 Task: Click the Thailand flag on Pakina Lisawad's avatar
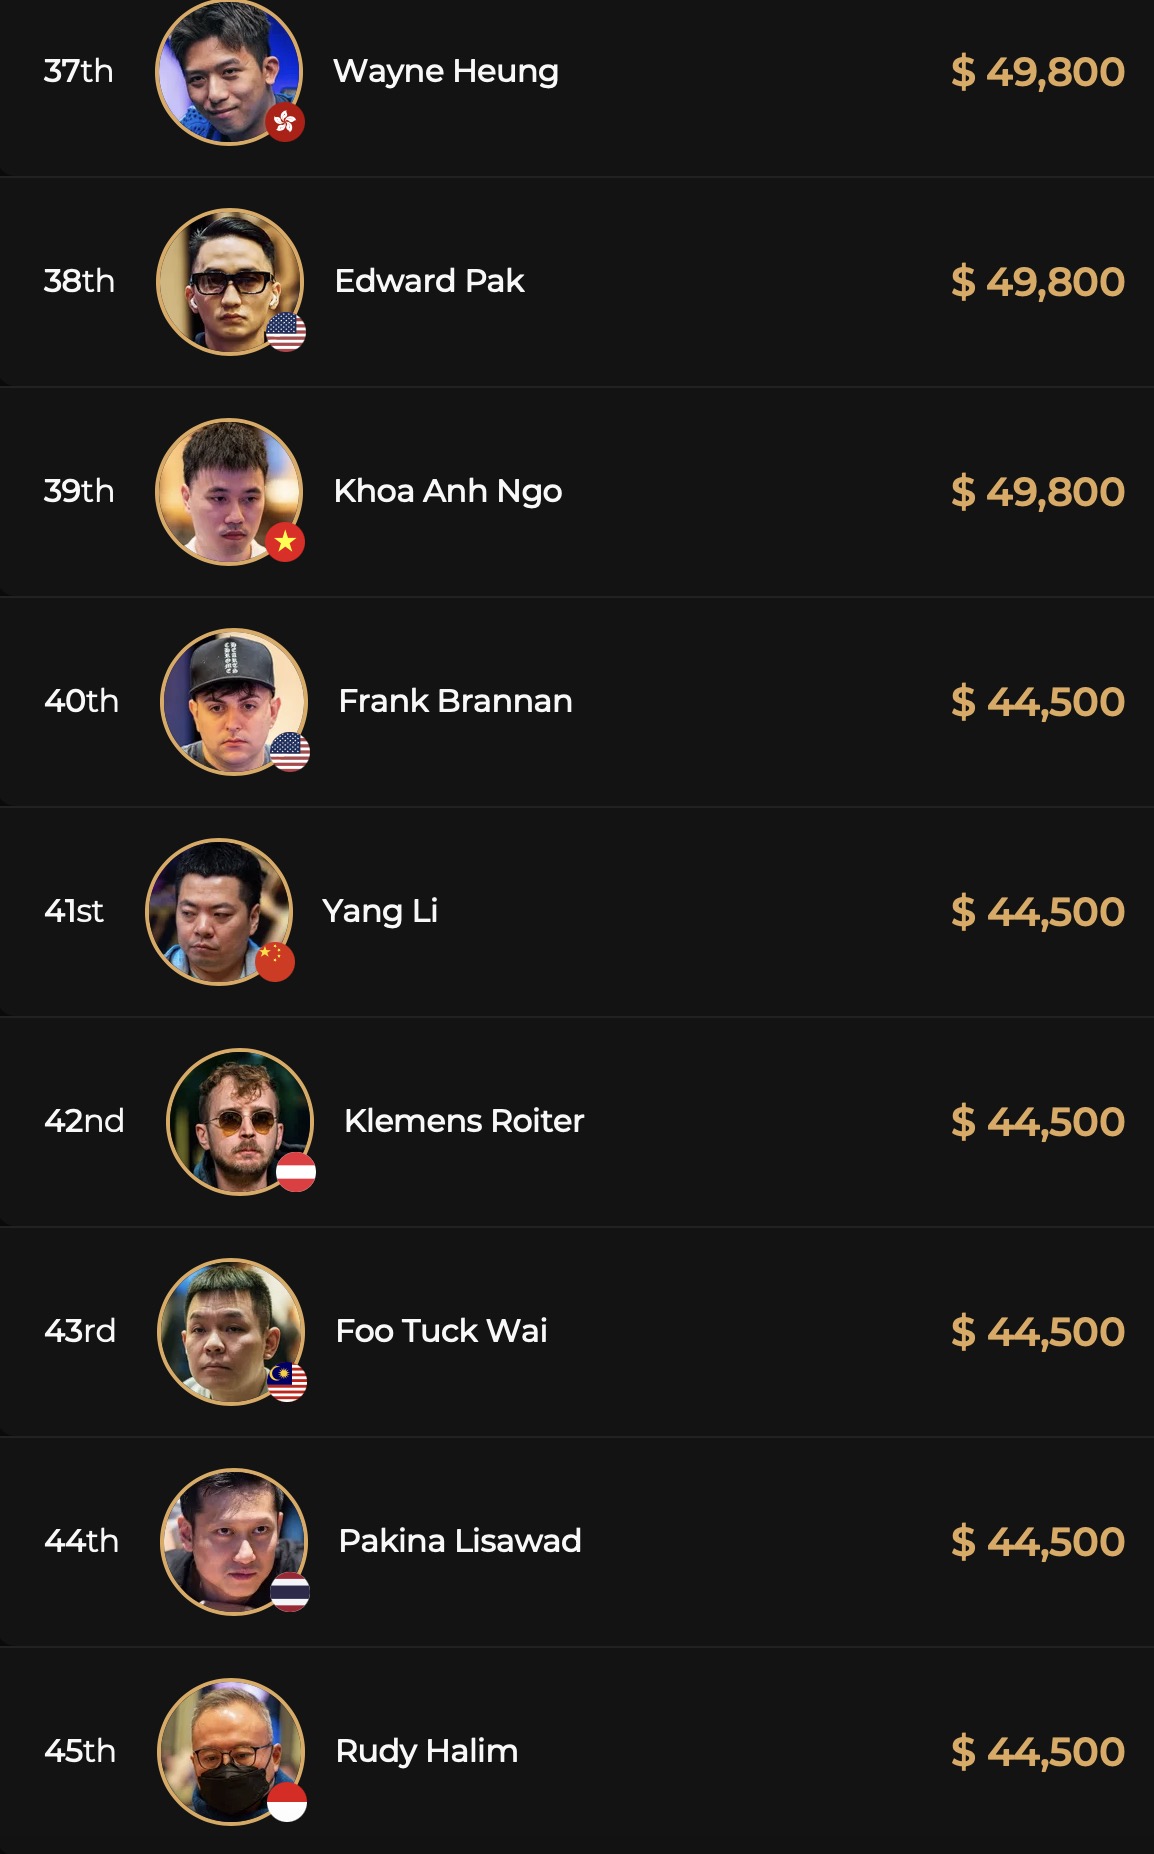point(290,1592)
